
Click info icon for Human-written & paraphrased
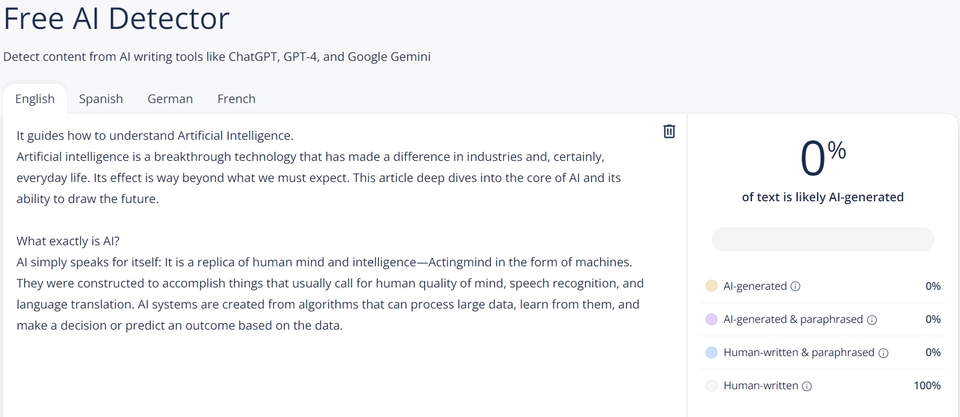[x=884, y=353]
